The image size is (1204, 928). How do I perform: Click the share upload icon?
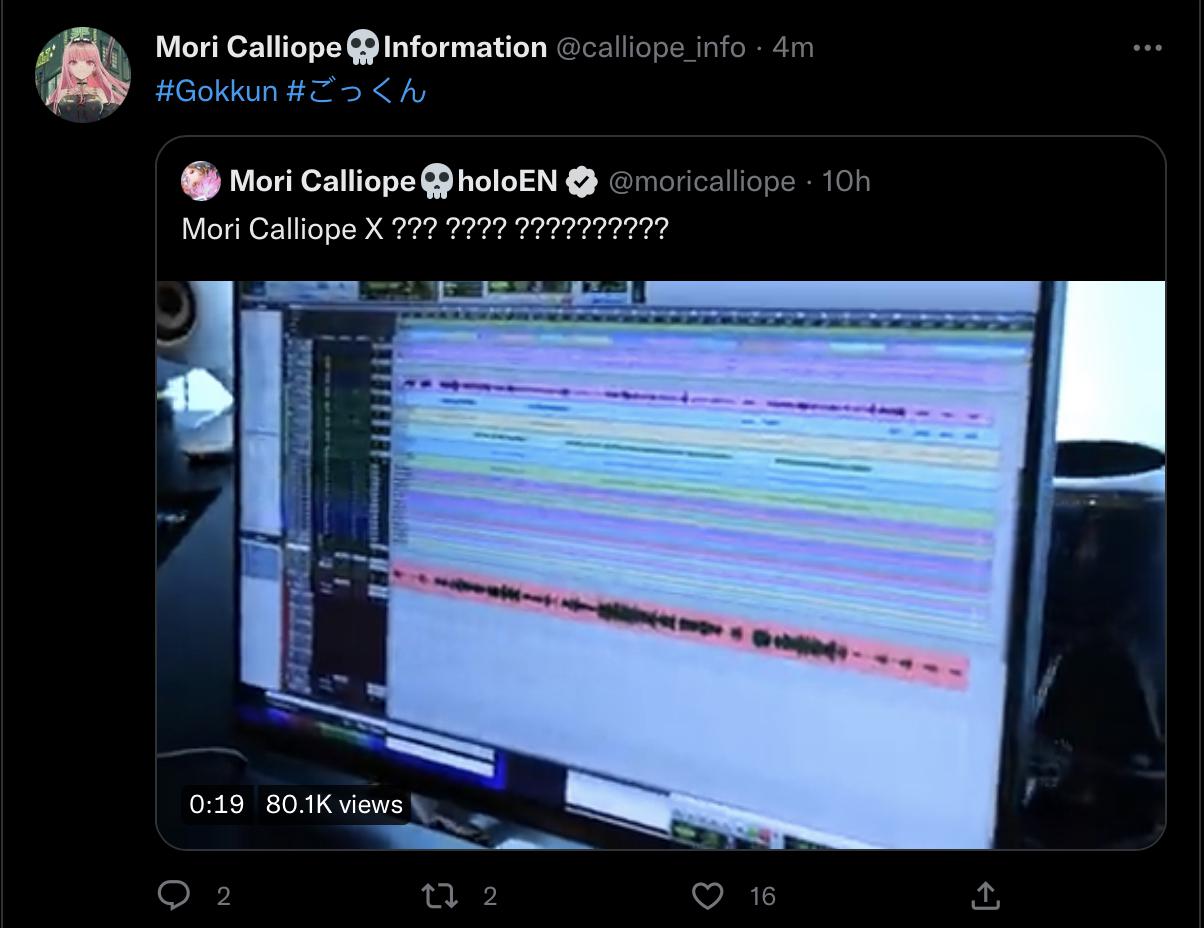click(984, 895)
